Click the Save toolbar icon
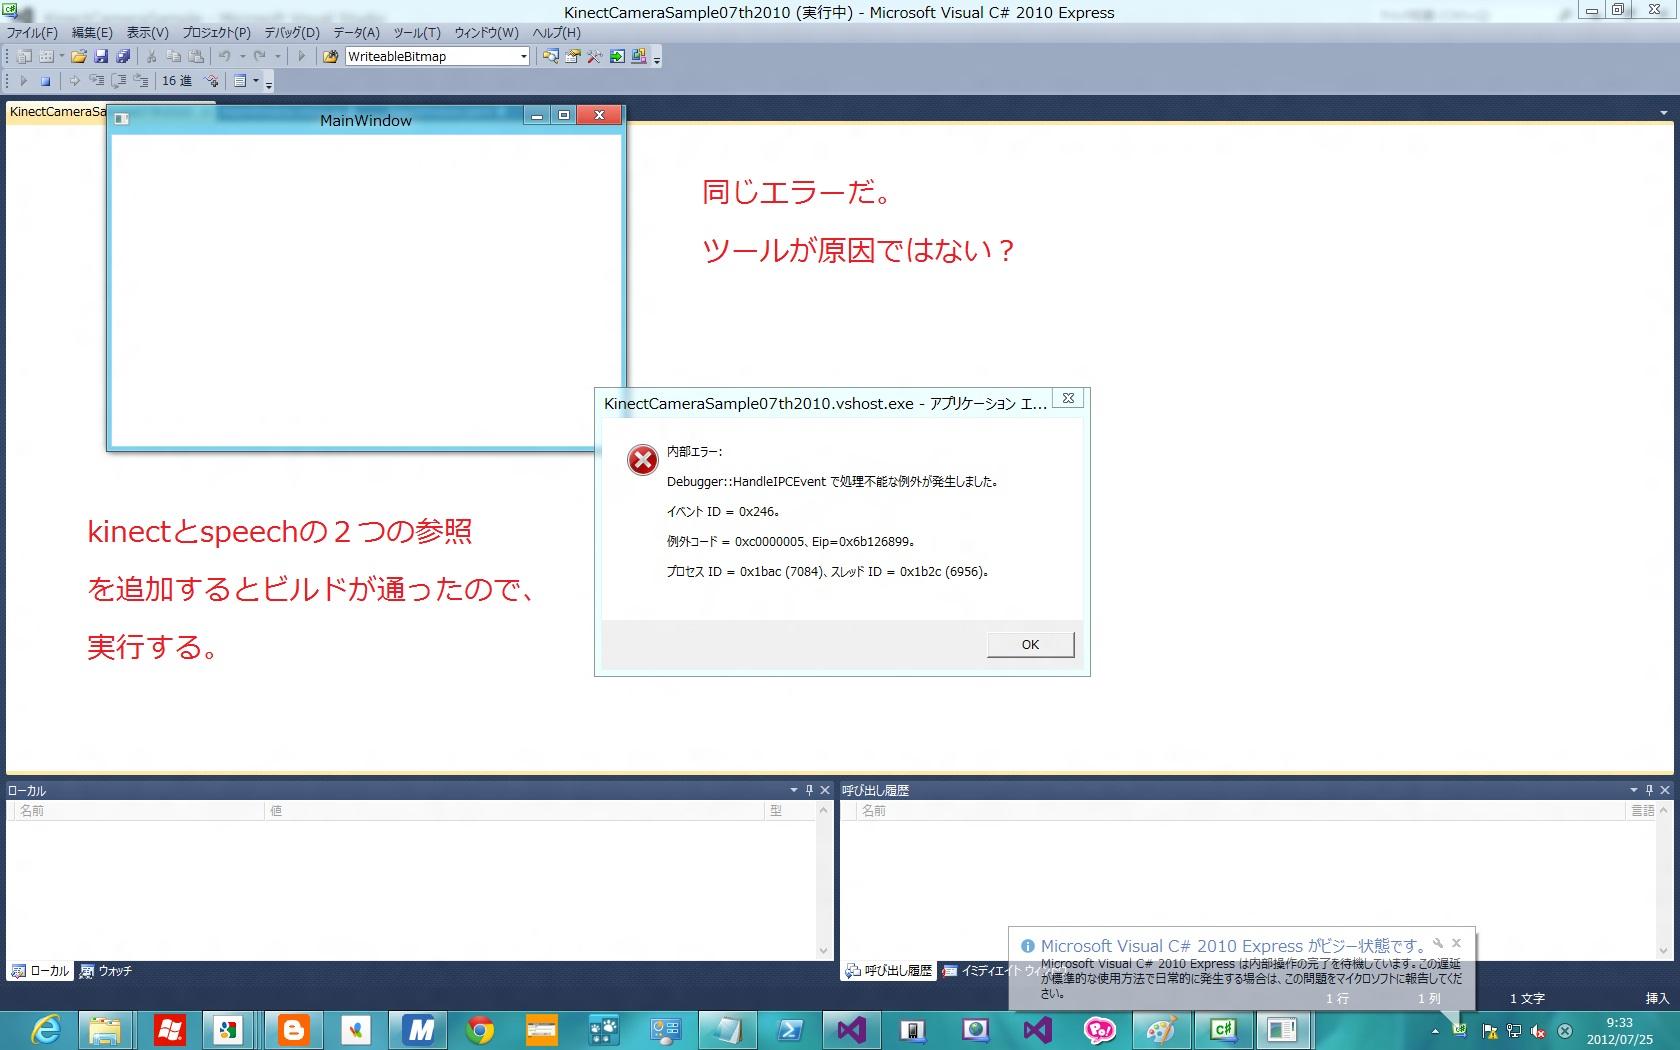 pyautogui.click(x=101, y=56)
